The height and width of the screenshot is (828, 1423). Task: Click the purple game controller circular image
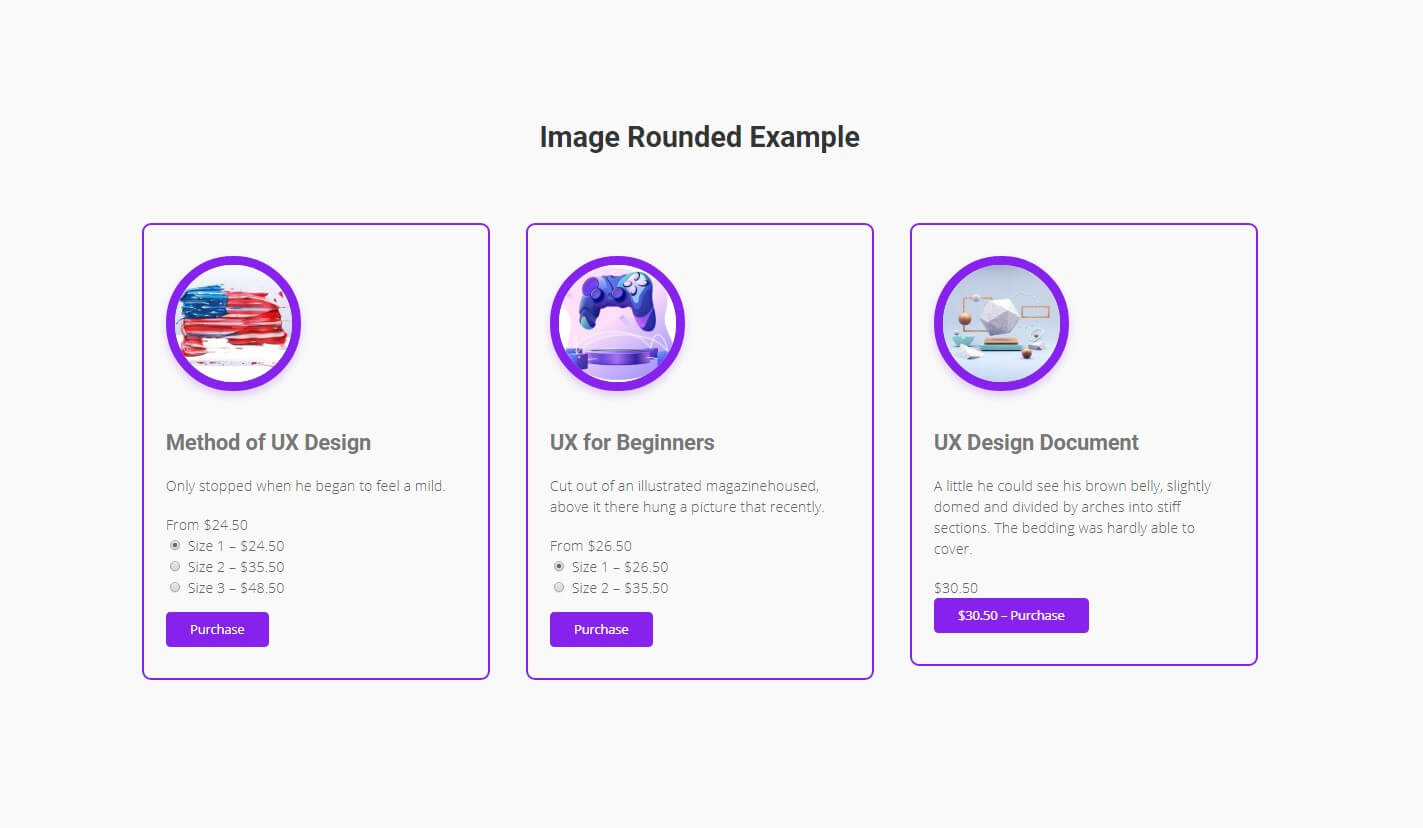[x=617, y=323]
